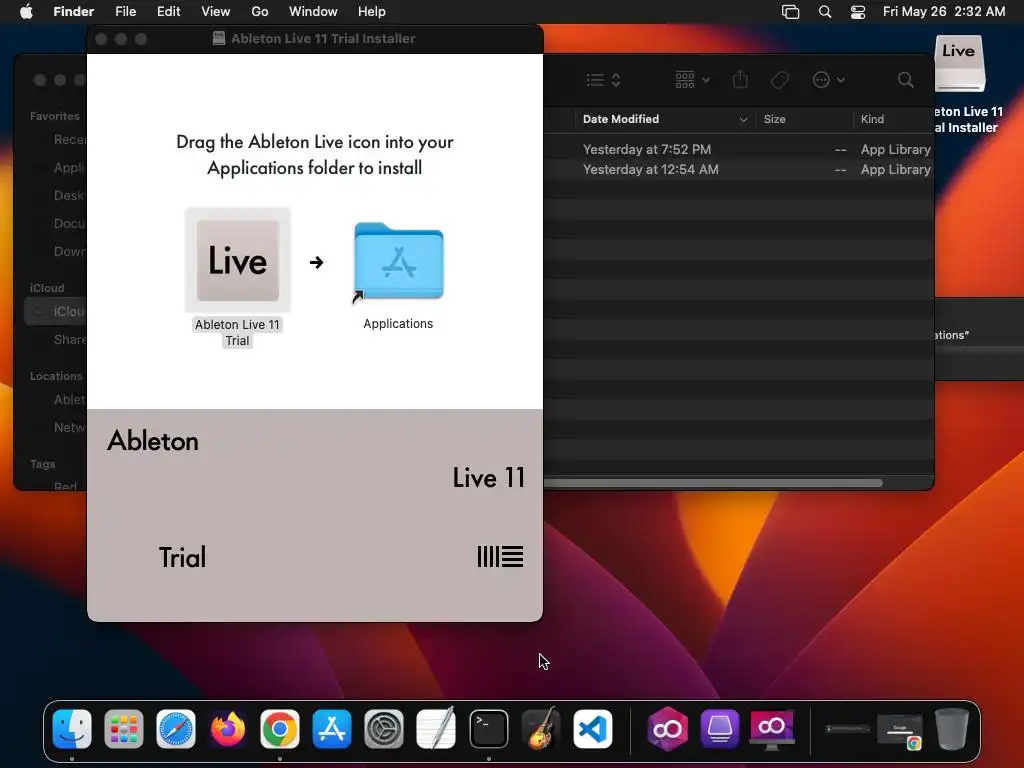Toggle sort order chevron in Date Modified column
Screen dimensions: 1024x768
(743, 120)
